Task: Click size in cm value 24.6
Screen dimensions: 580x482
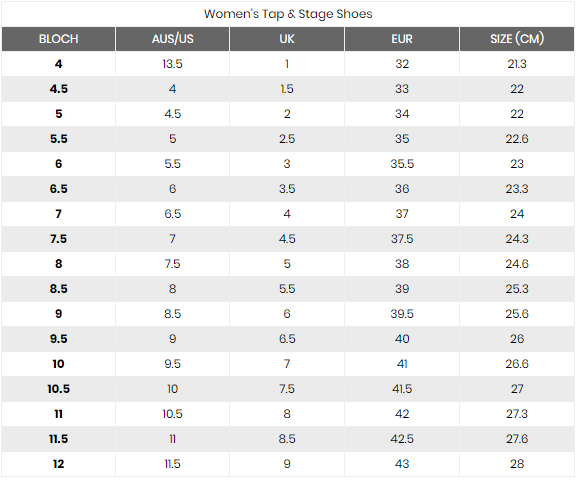Action: (517, 264)
